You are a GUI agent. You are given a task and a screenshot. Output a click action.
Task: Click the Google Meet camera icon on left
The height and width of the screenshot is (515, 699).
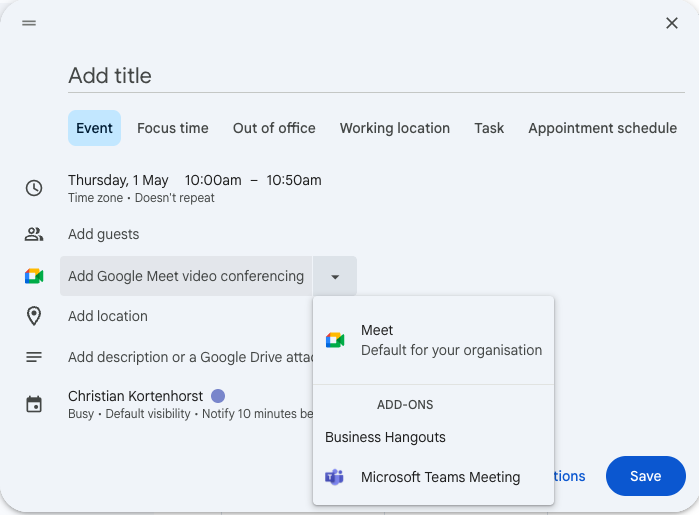pyautogui.click(x=34, y=276)
